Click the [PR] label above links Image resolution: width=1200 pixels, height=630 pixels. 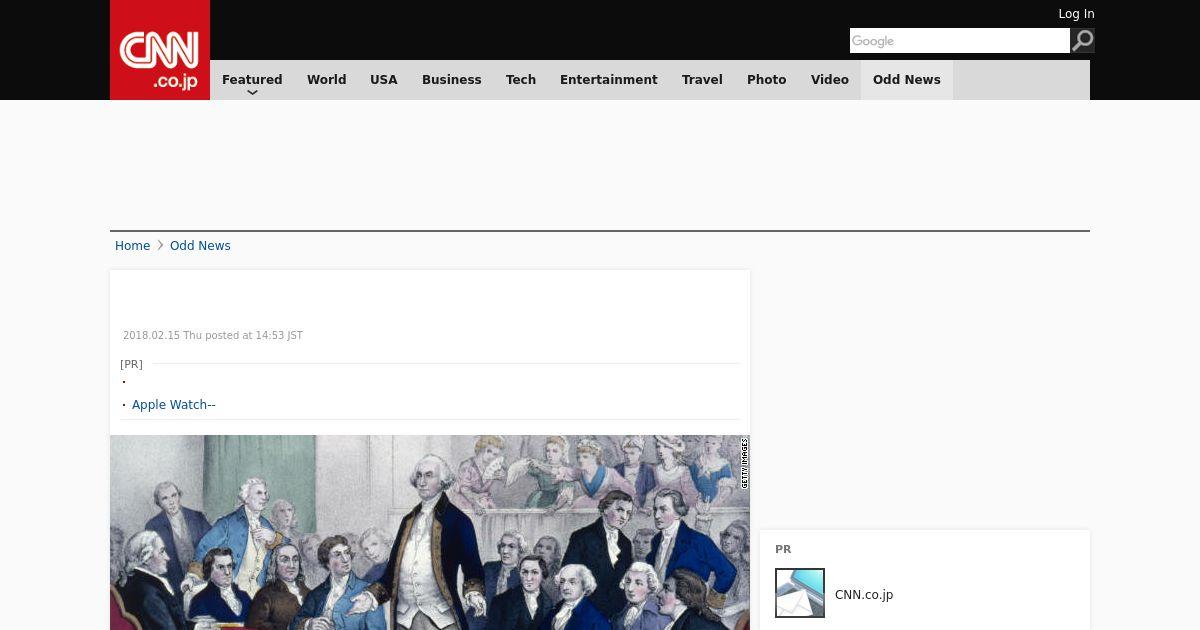coord(131,364)
